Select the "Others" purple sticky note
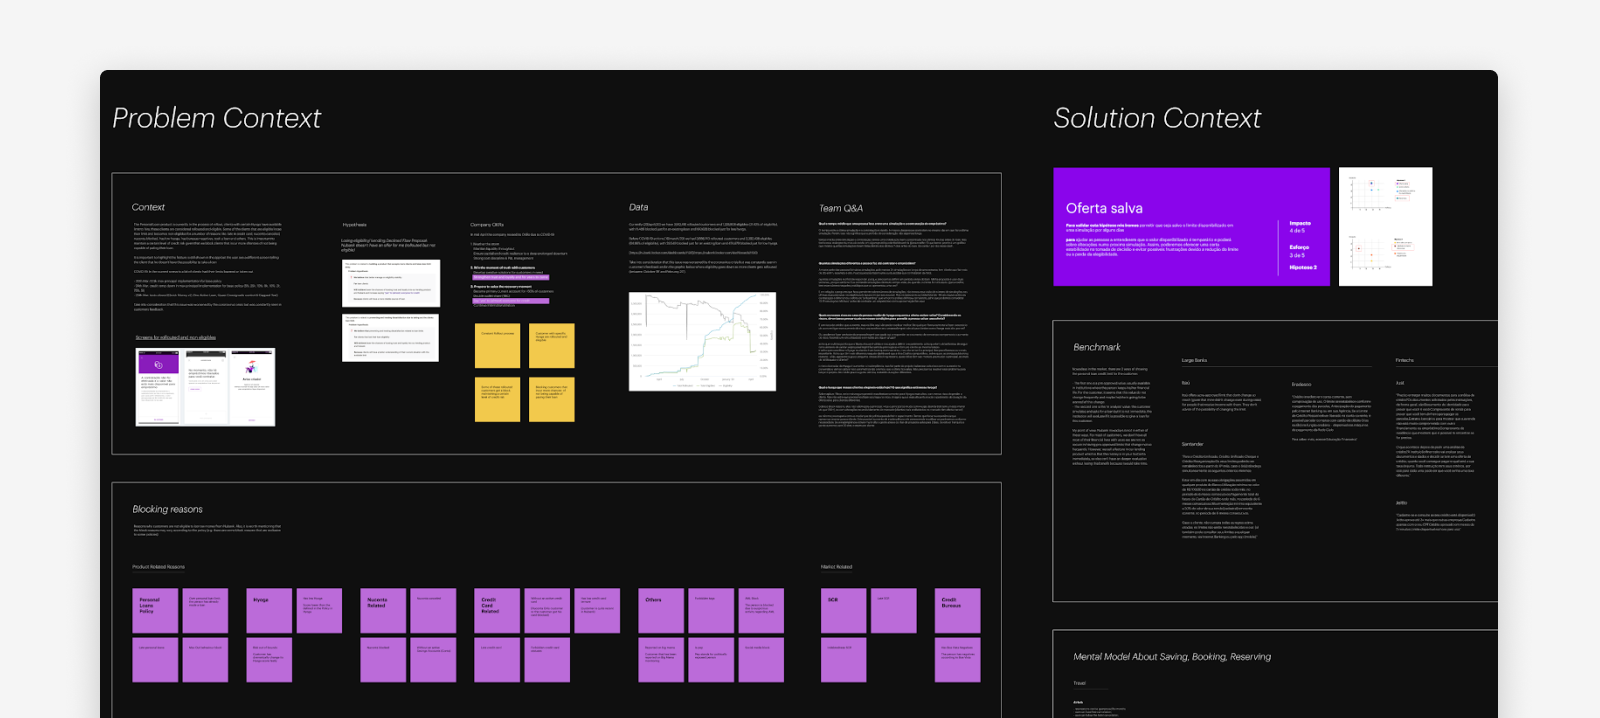The image size is (1600, 718). 661,610
